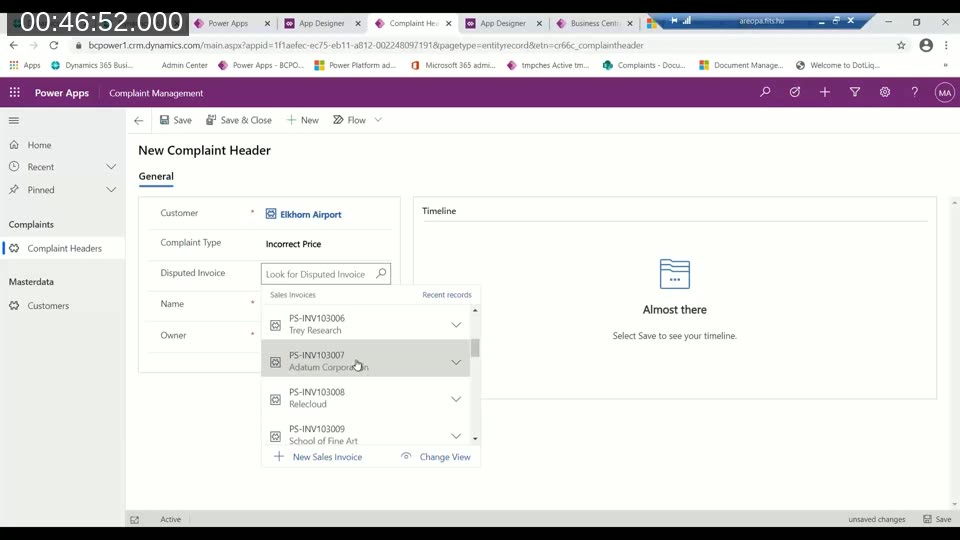The image size is (960, 540).
Task: Select PS-INV103007 Adatum Corporation record
Action: point(366,361)
